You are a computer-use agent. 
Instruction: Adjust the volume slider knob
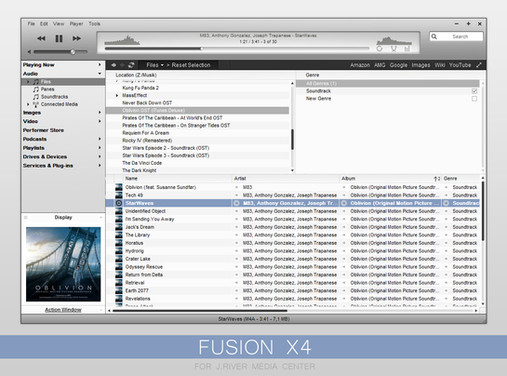73,52
